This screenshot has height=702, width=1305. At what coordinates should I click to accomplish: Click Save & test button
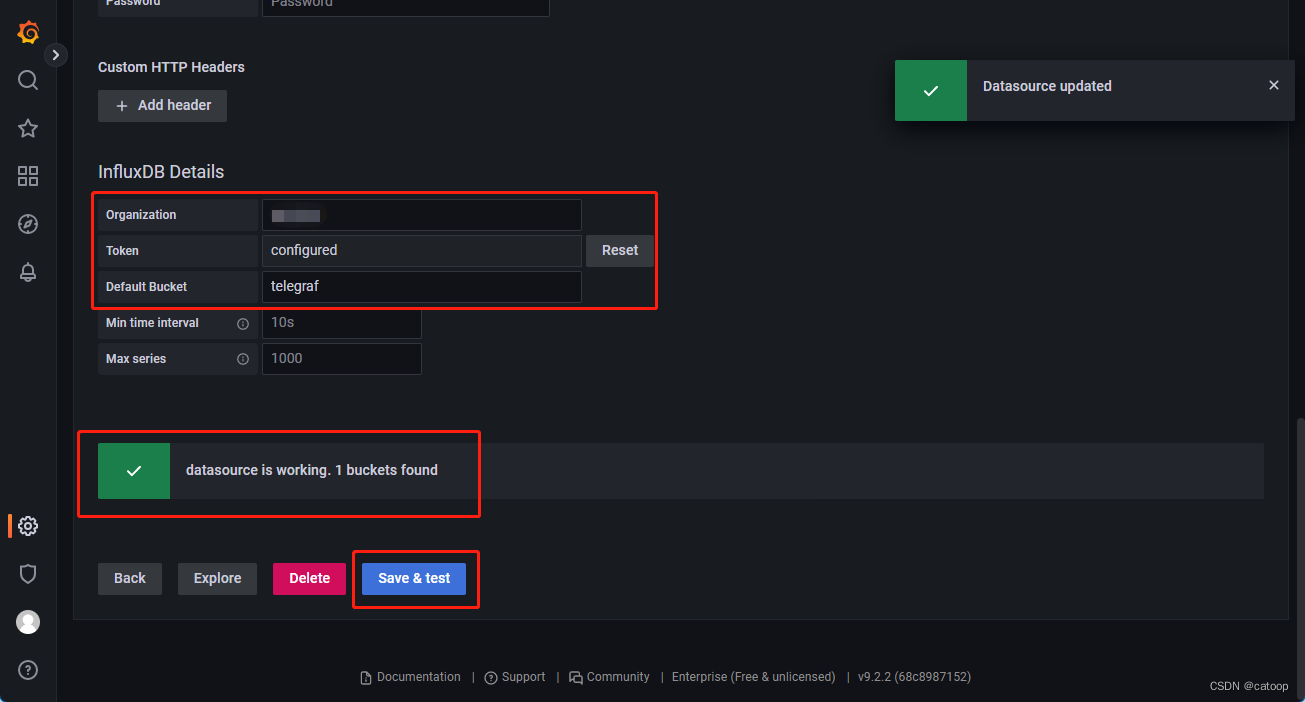[414, 578]
